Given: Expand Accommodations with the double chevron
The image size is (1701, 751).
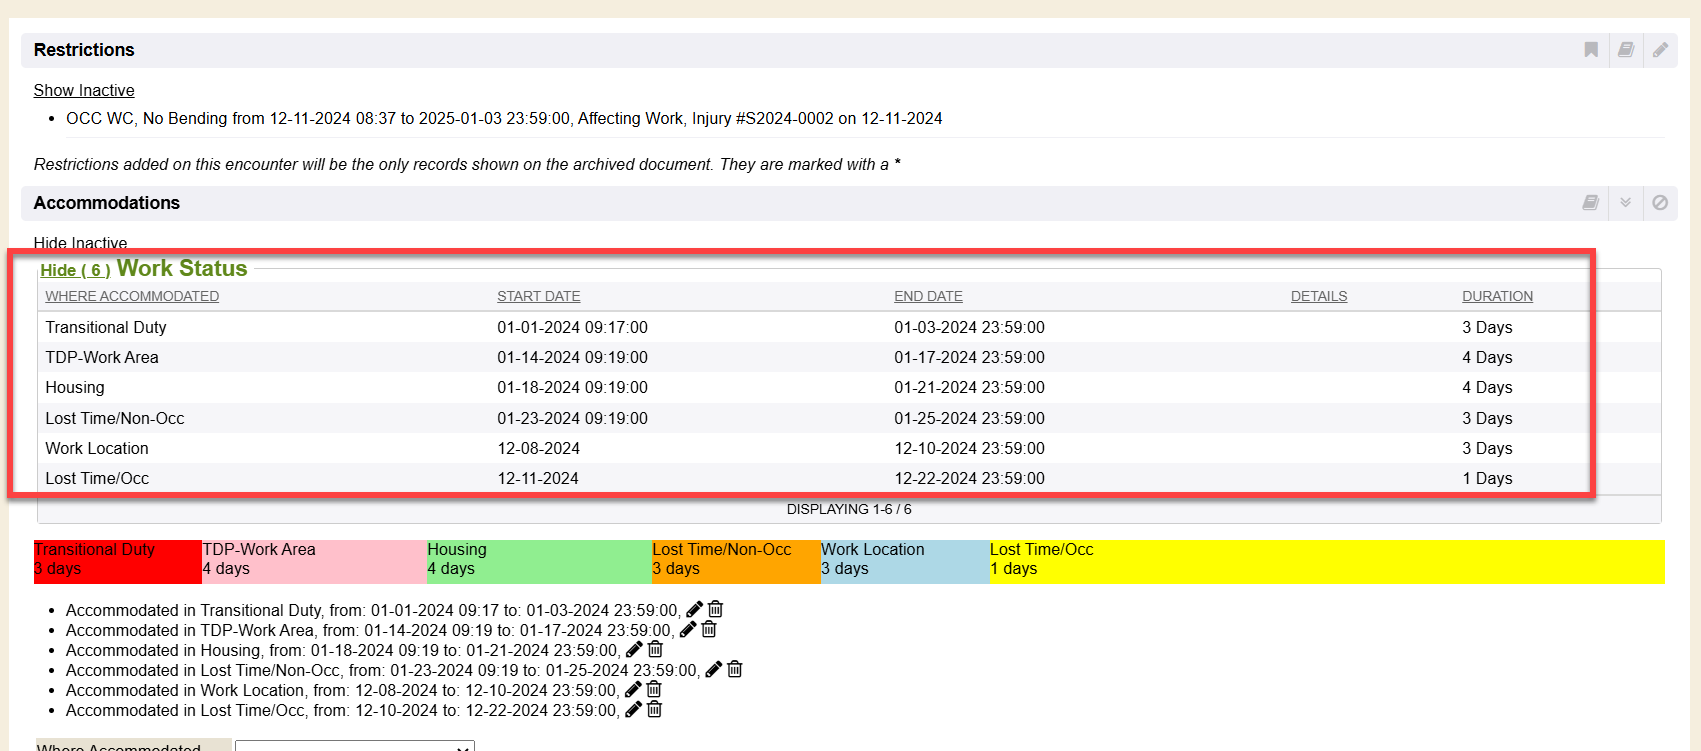Looking at the screenshot, I should 1626,203.
